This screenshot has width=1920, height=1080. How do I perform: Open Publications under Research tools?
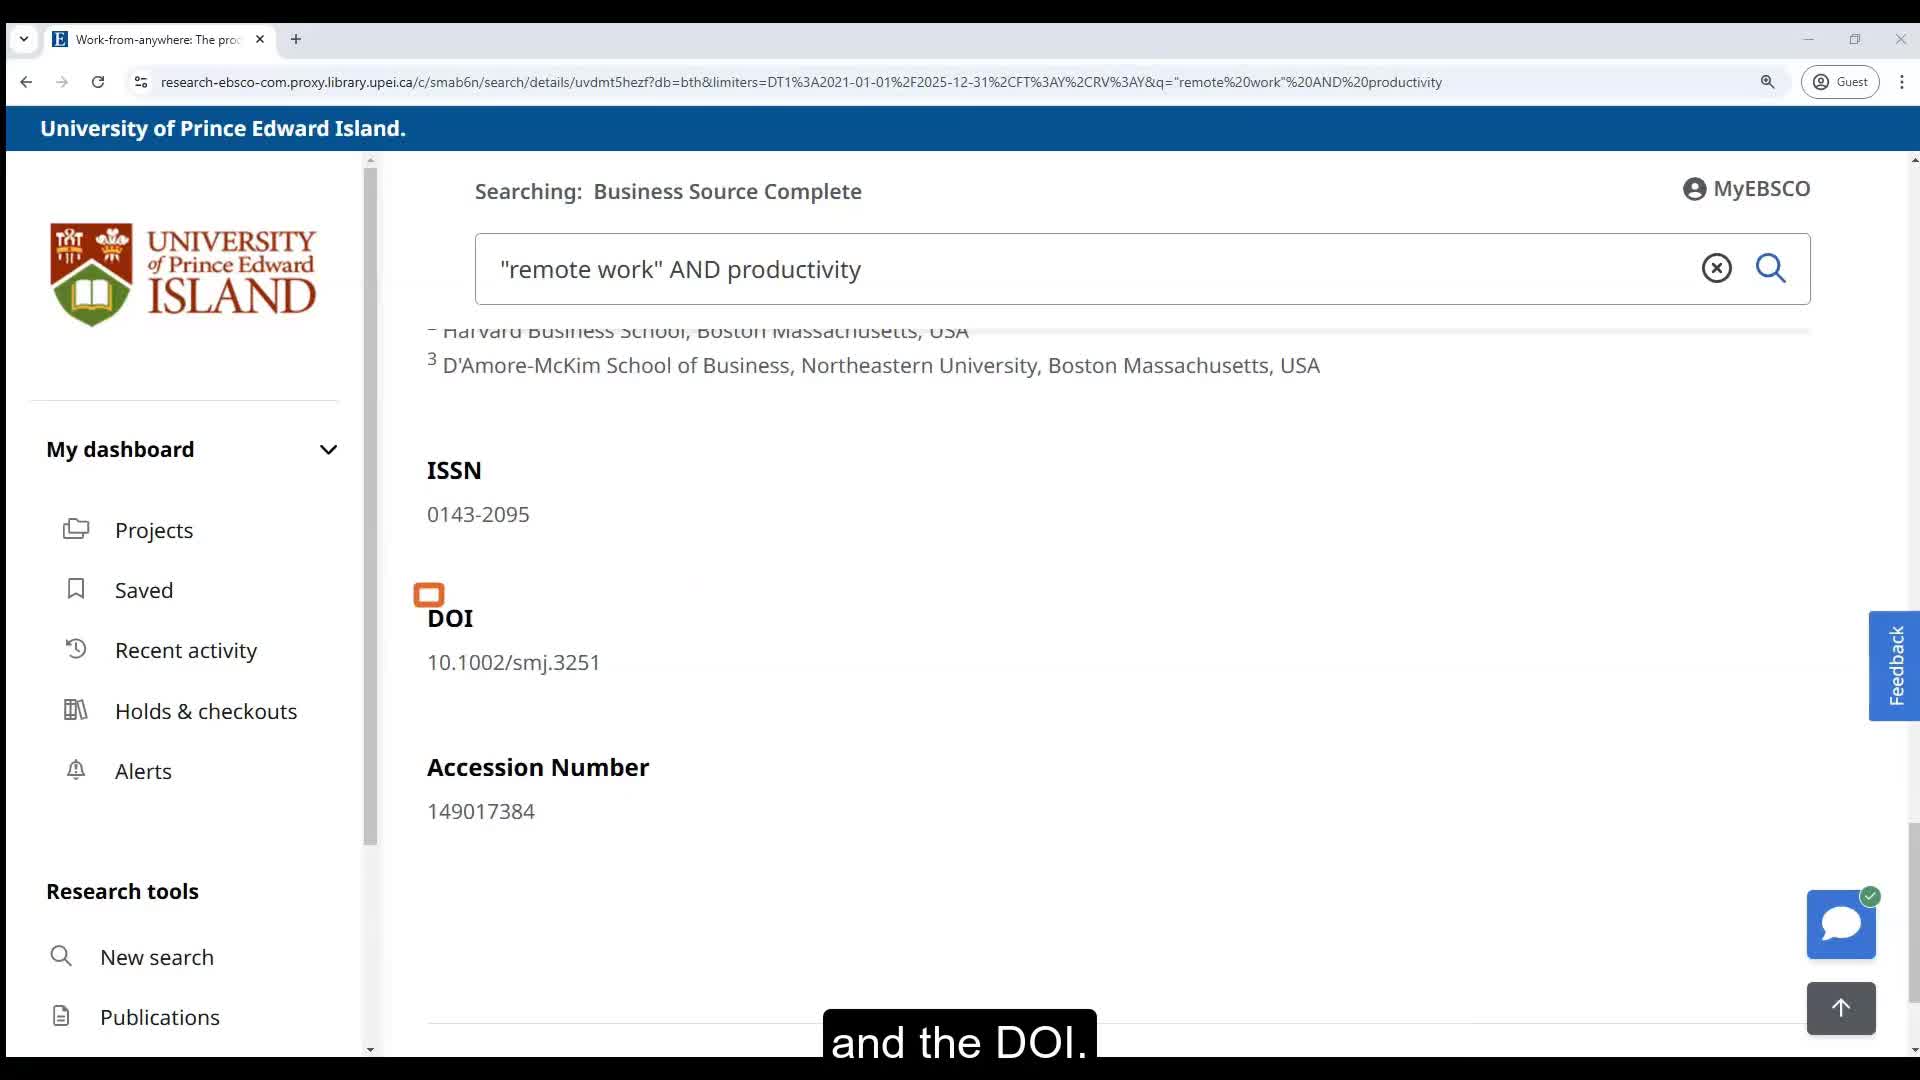(x=159, y=1017)
